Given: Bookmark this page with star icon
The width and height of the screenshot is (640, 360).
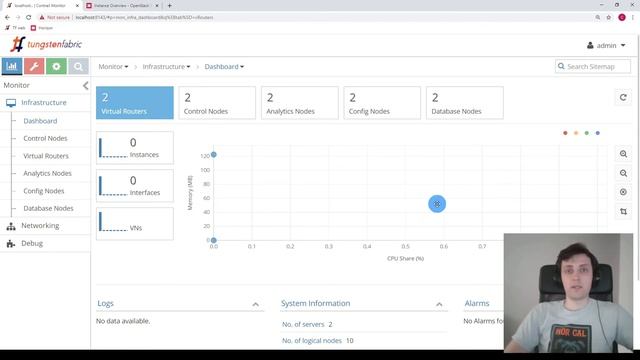Looking at the screenshot, I should click(x=609, y=17).
